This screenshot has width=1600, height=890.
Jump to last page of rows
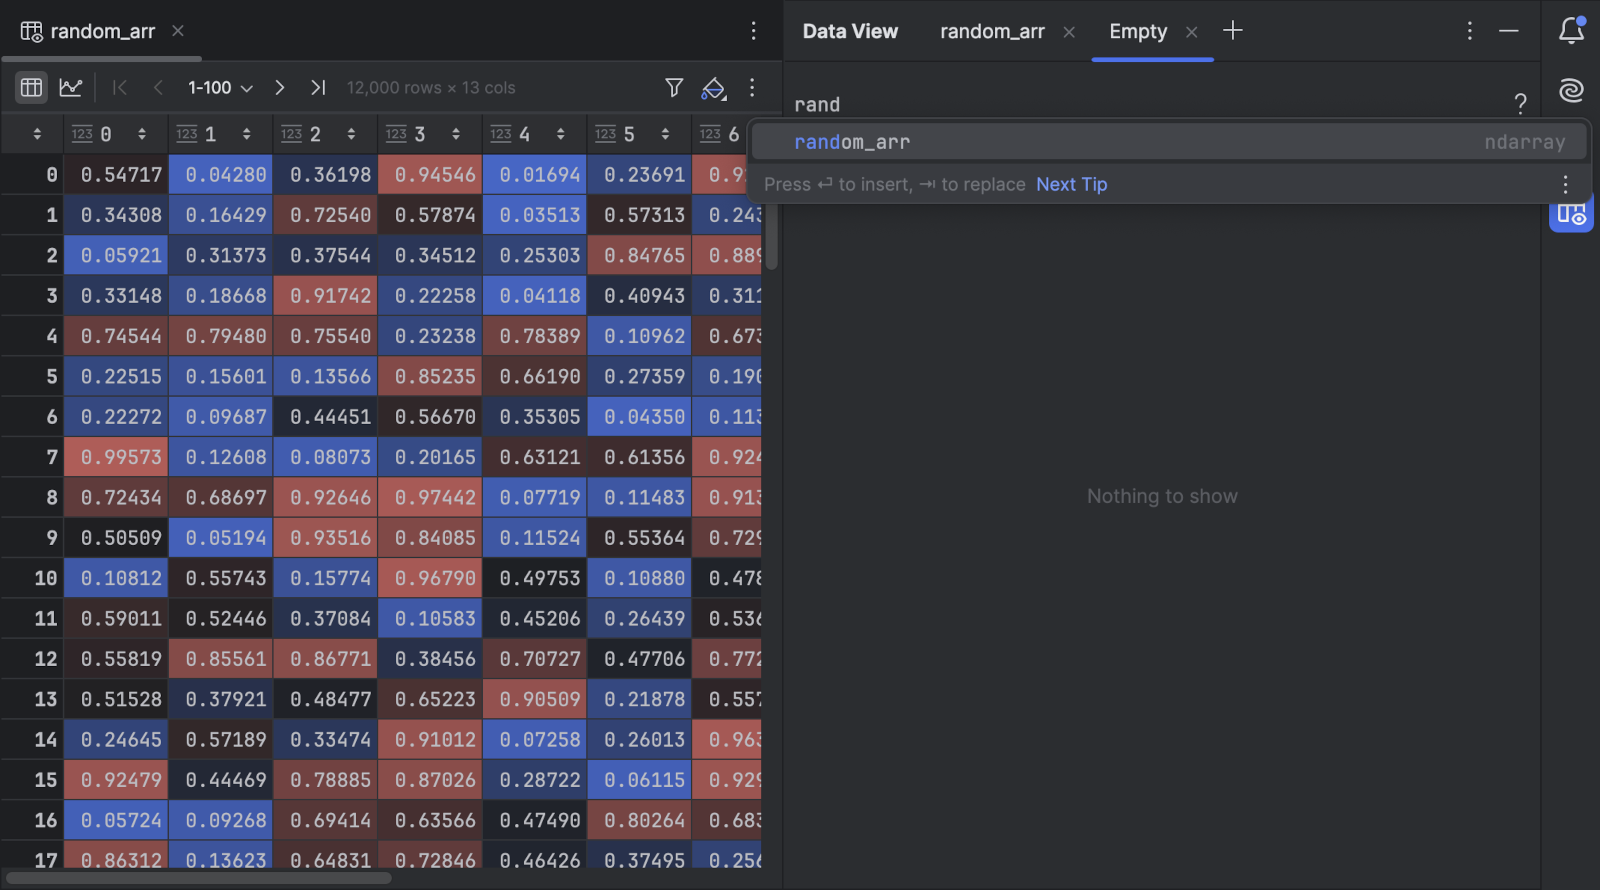pyautogui.click(x=318, y=88)
